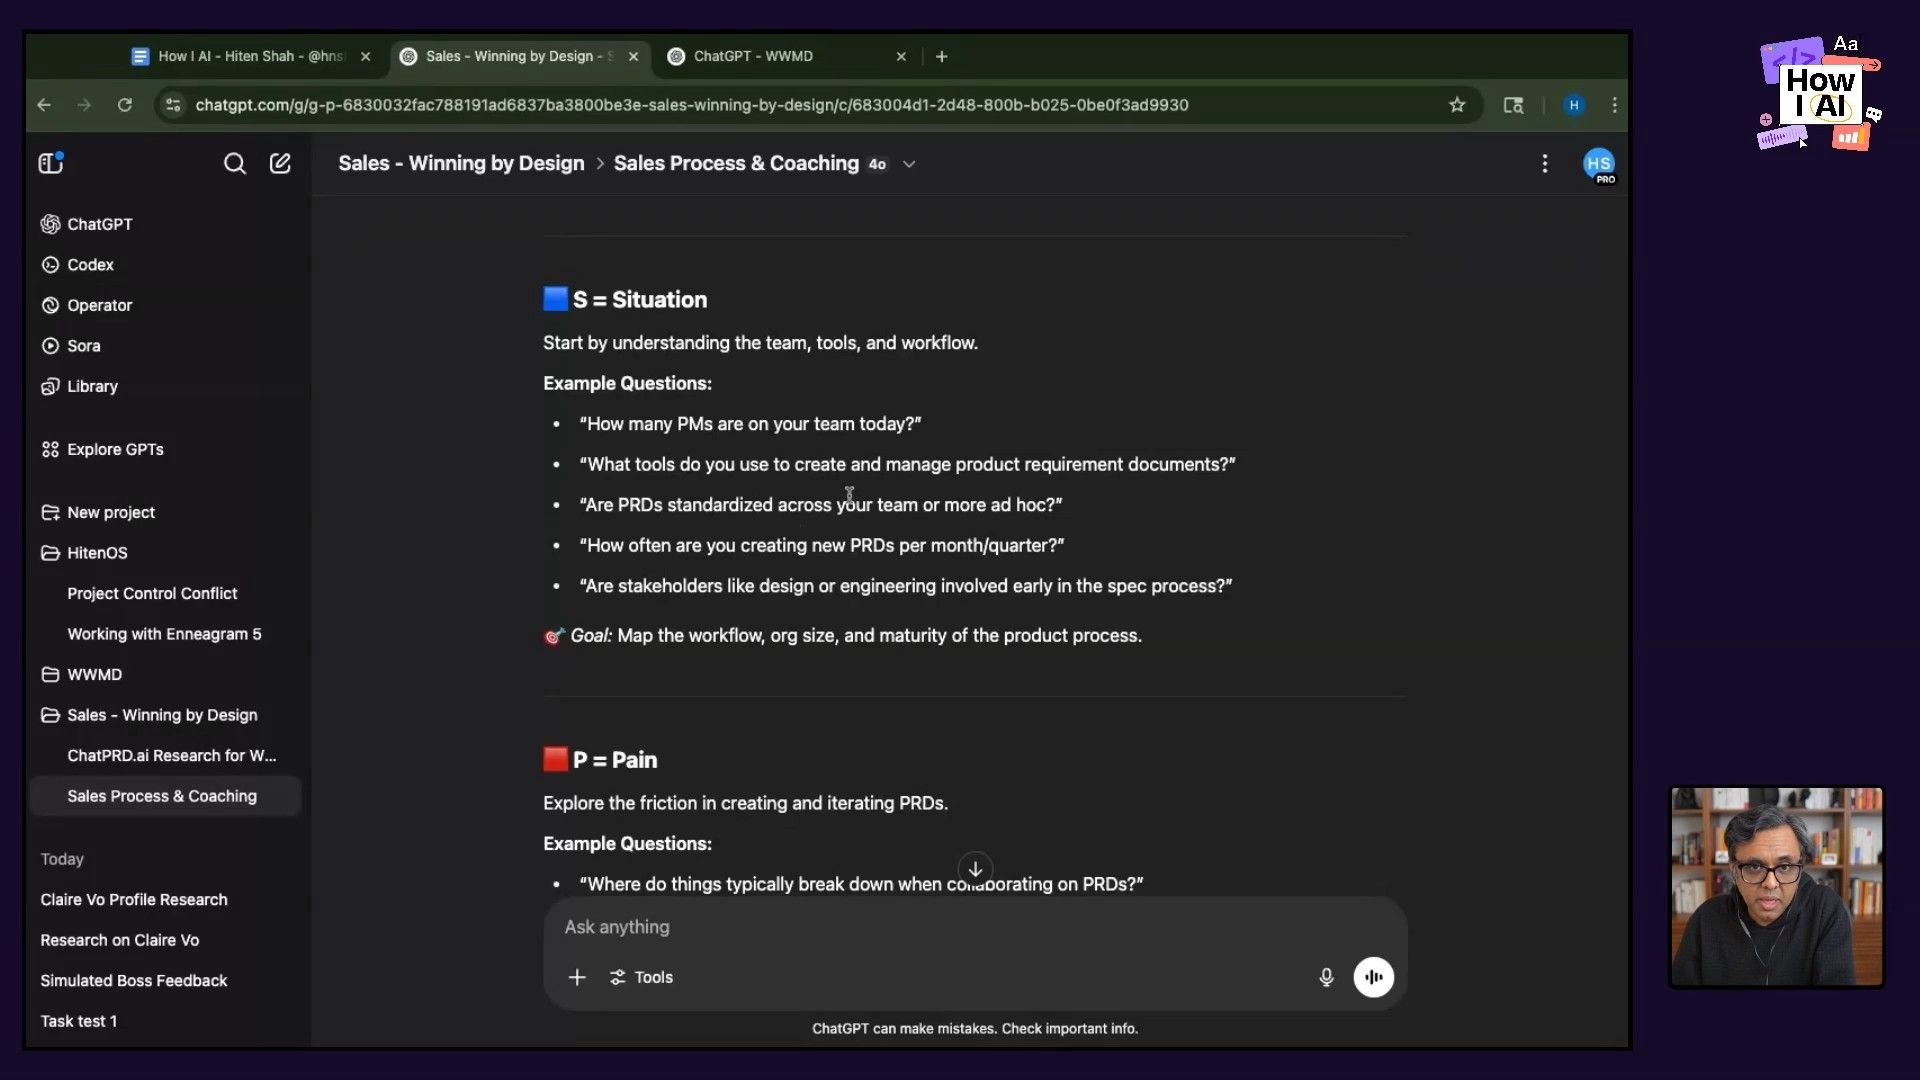Reload the current page
Viewport: 1920px width, 1080px height.
click(x=124, y=105)
